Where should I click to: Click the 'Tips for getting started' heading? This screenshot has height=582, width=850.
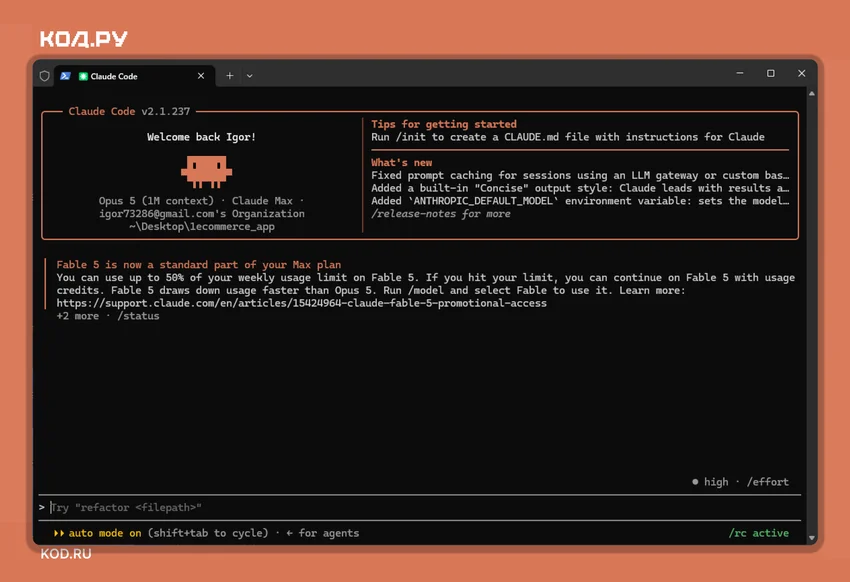pyautogui.click(x=444, y=124)
